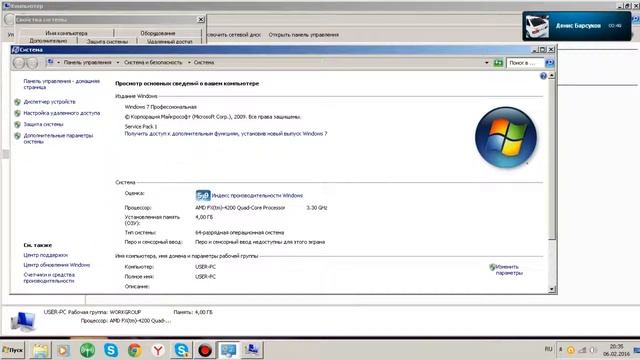Launch Google Chrome from the taskbar
The image size is (640, 360).
[134, 350]
